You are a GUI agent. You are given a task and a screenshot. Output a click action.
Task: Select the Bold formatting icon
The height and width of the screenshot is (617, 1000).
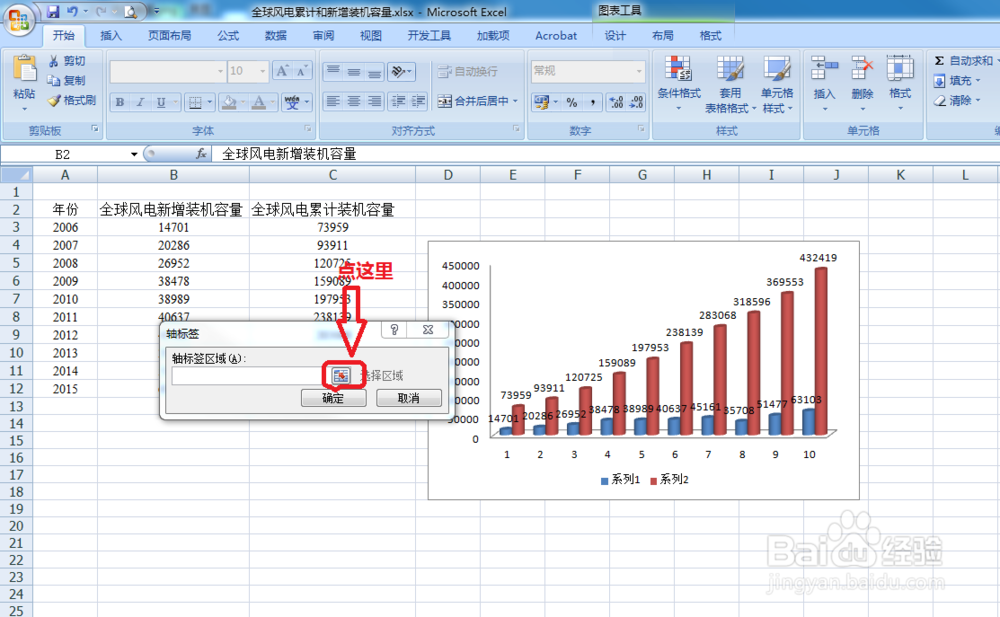click(x=118, y=102)
